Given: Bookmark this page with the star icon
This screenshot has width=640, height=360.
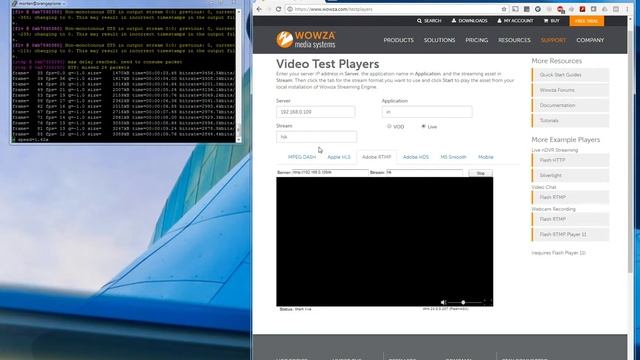Looking at the screenshot, I should [x=504, y=9].
